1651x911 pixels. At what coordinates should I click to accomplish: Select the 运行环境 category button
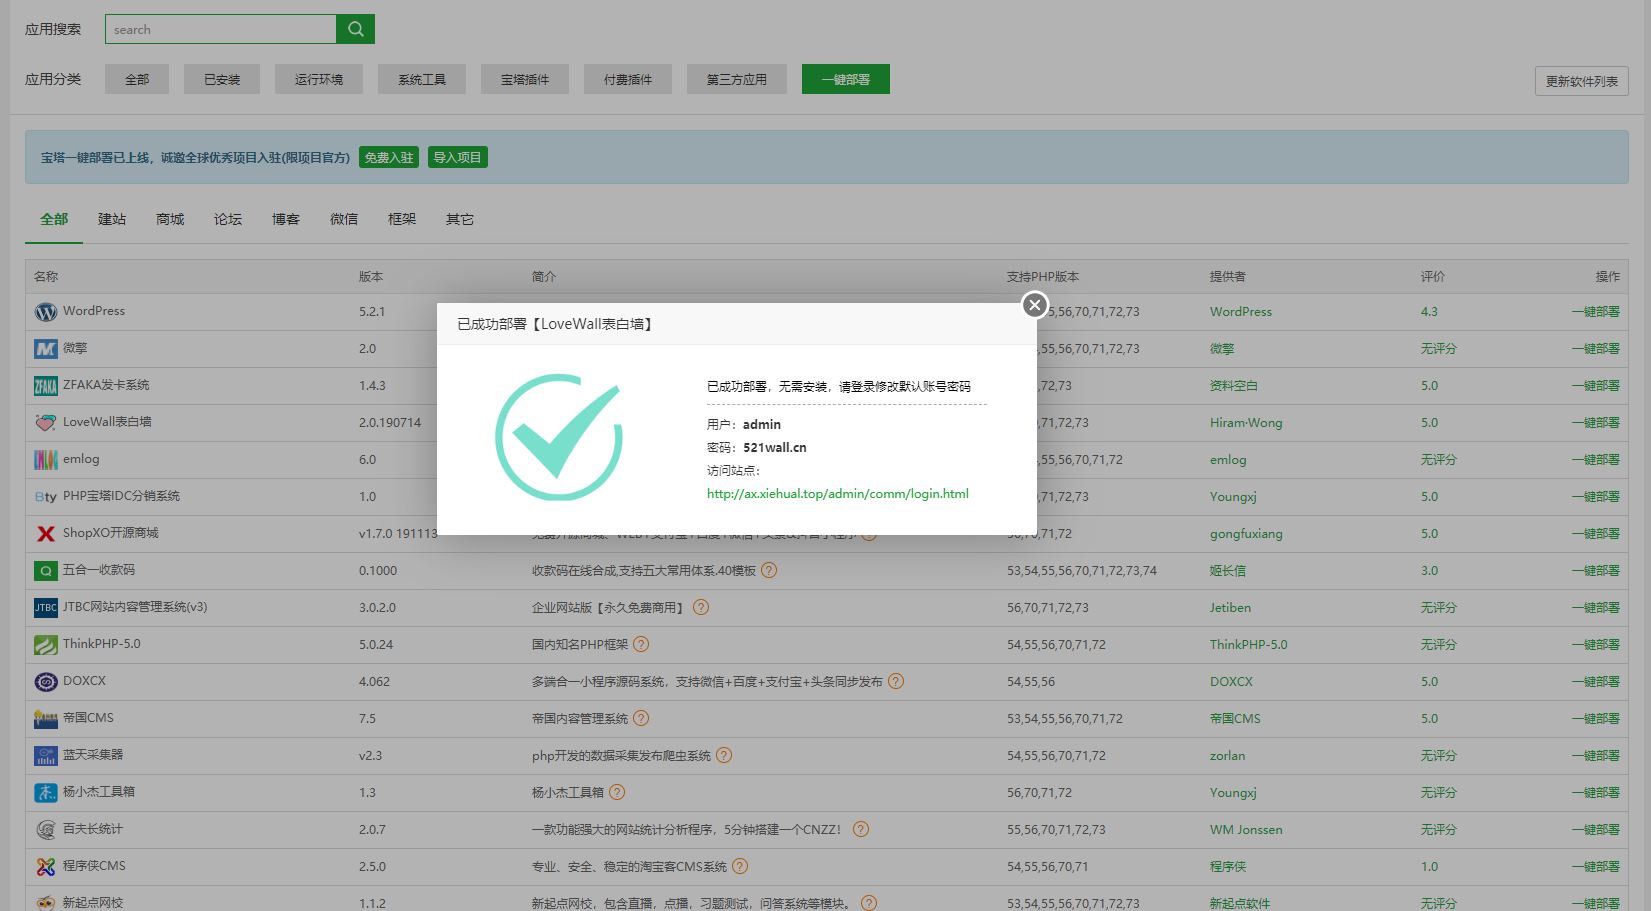[x=319, y=79]
